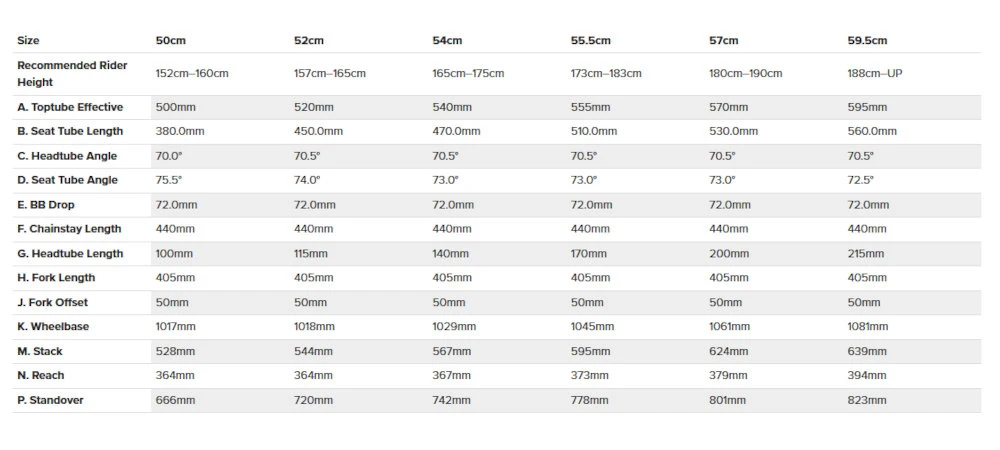Image resolution: width=1000 pixels, height=450 pixels.
Task: Select the 55.5cm size header
Action: click(590, 41)
